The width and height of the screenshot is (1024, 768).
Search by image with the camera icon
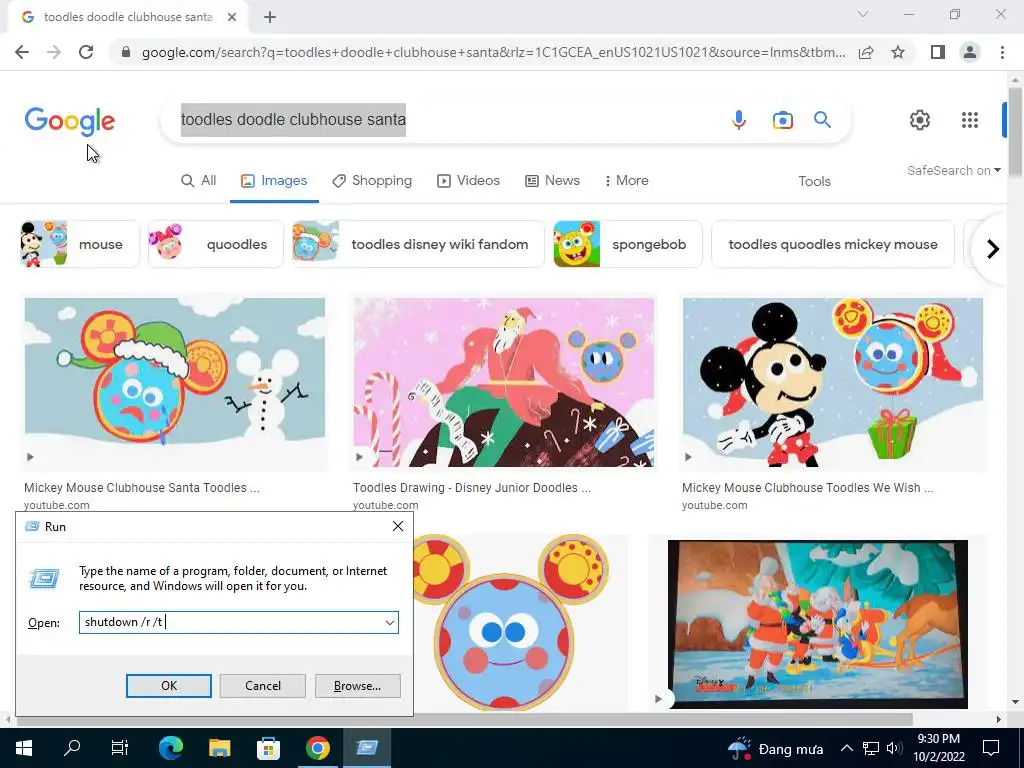click(782, 120)
